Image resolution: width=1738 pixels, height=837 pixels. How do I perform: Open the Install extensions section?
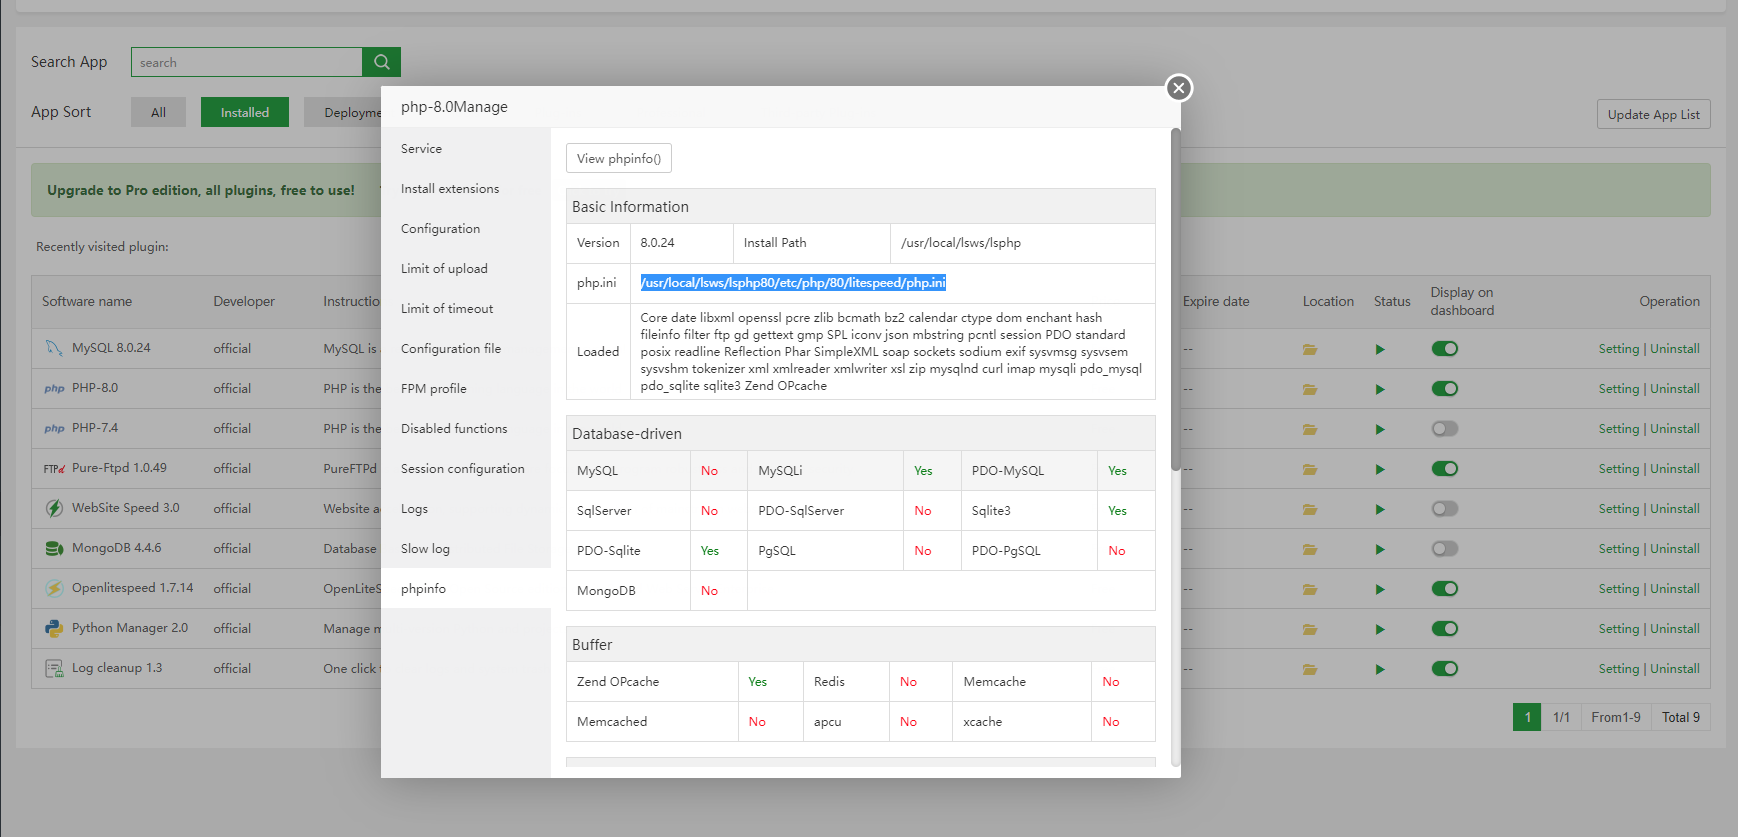(x=450, y=189)
